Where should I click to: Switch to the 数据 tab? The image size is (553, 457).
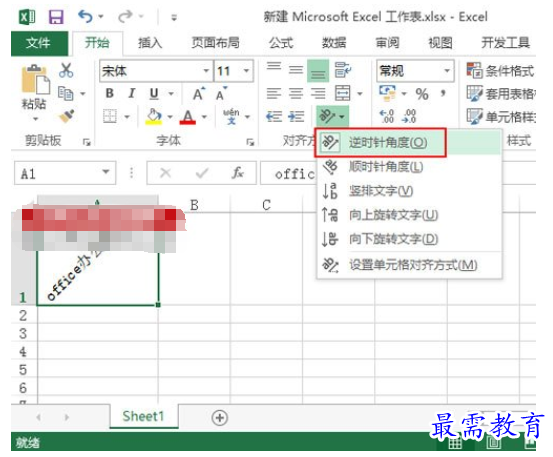click(334, 43)
